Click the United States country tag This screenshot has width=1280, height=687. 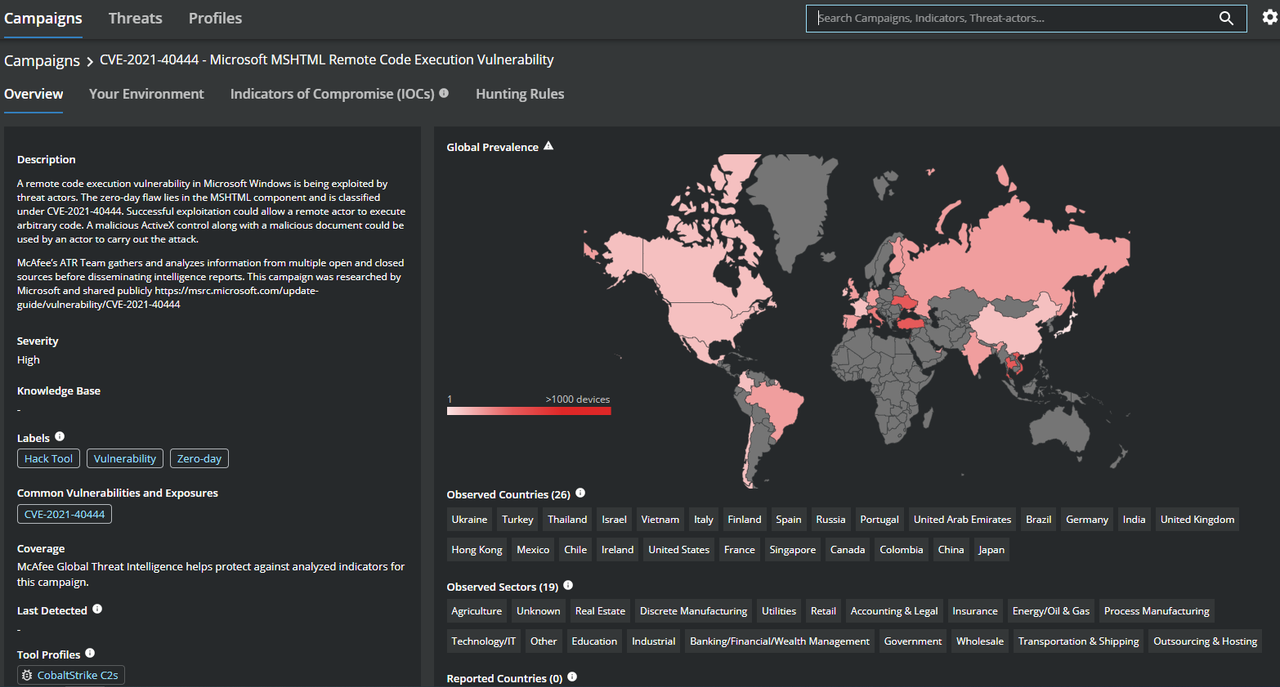[679, 550]
